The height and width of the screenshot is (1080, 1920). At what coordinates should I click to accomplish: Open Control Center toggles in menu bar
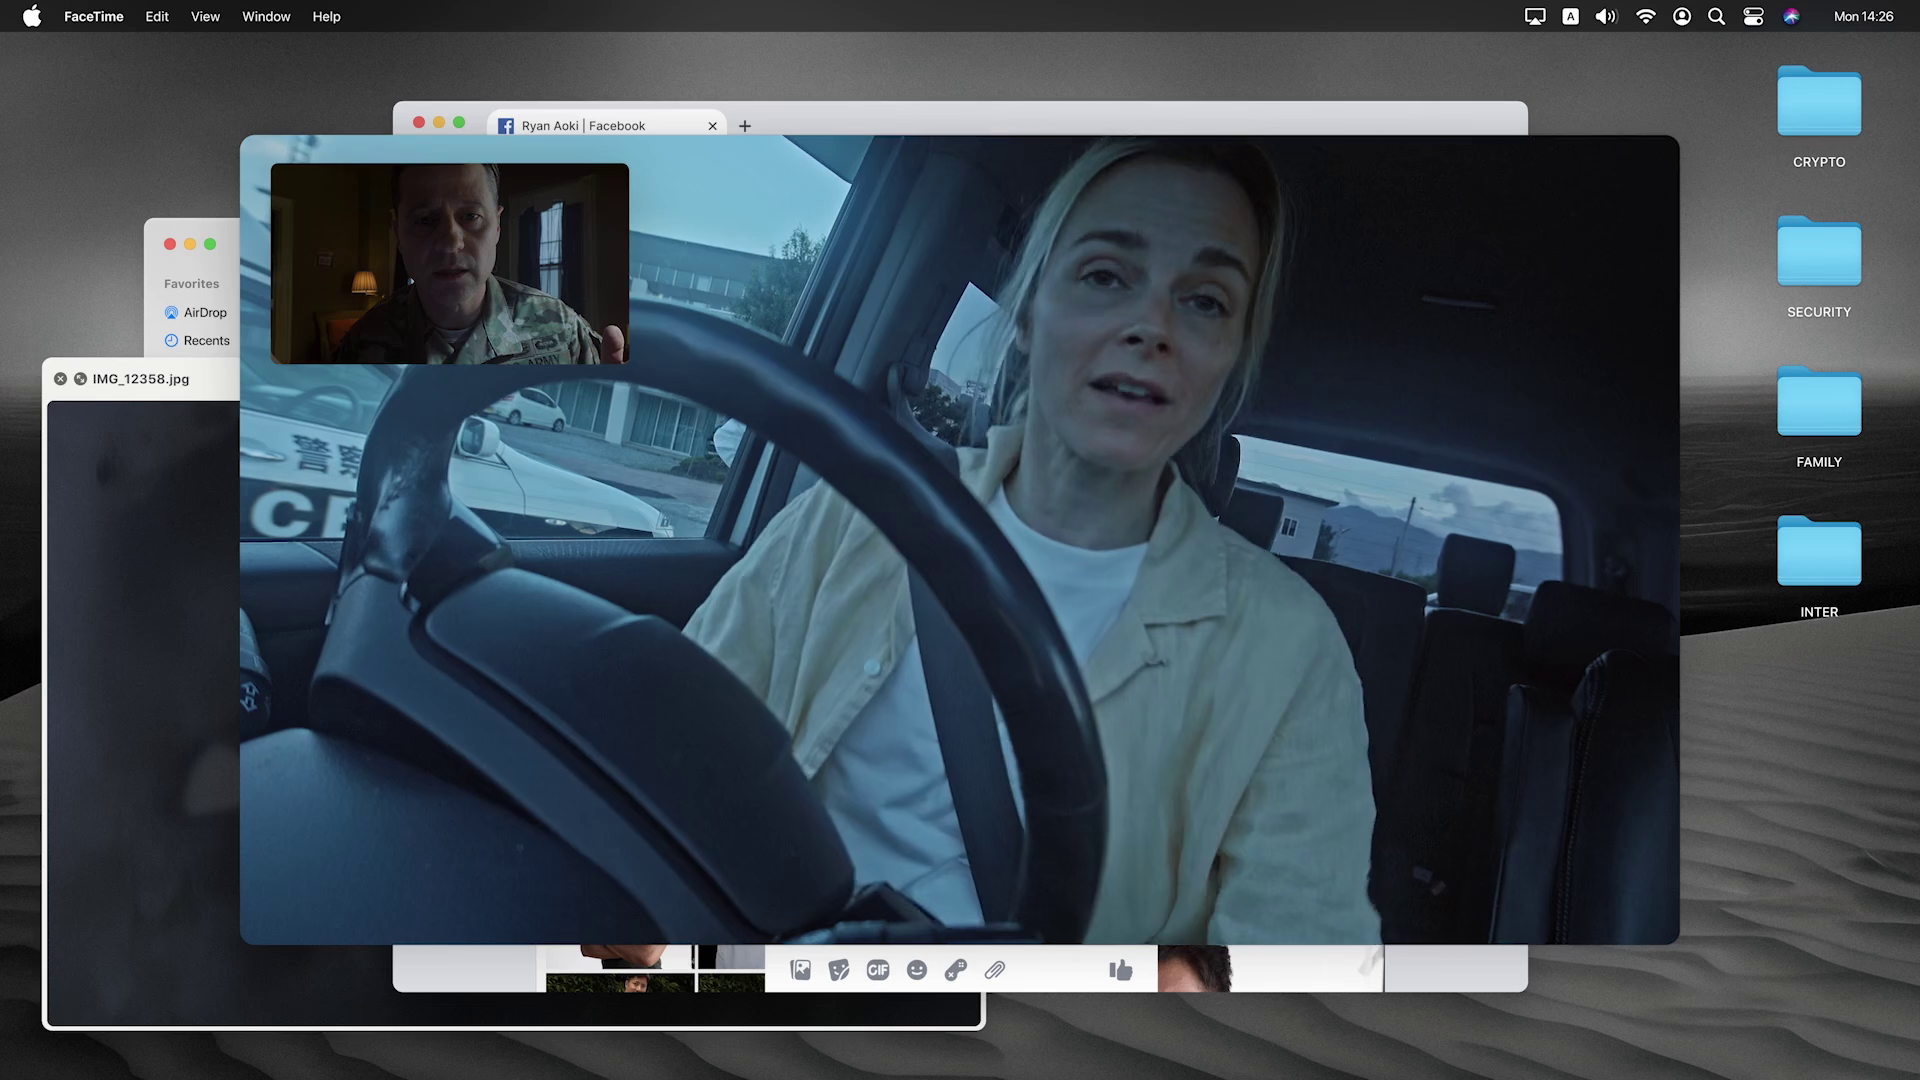pyautogui.click(x=1753, y=16)
